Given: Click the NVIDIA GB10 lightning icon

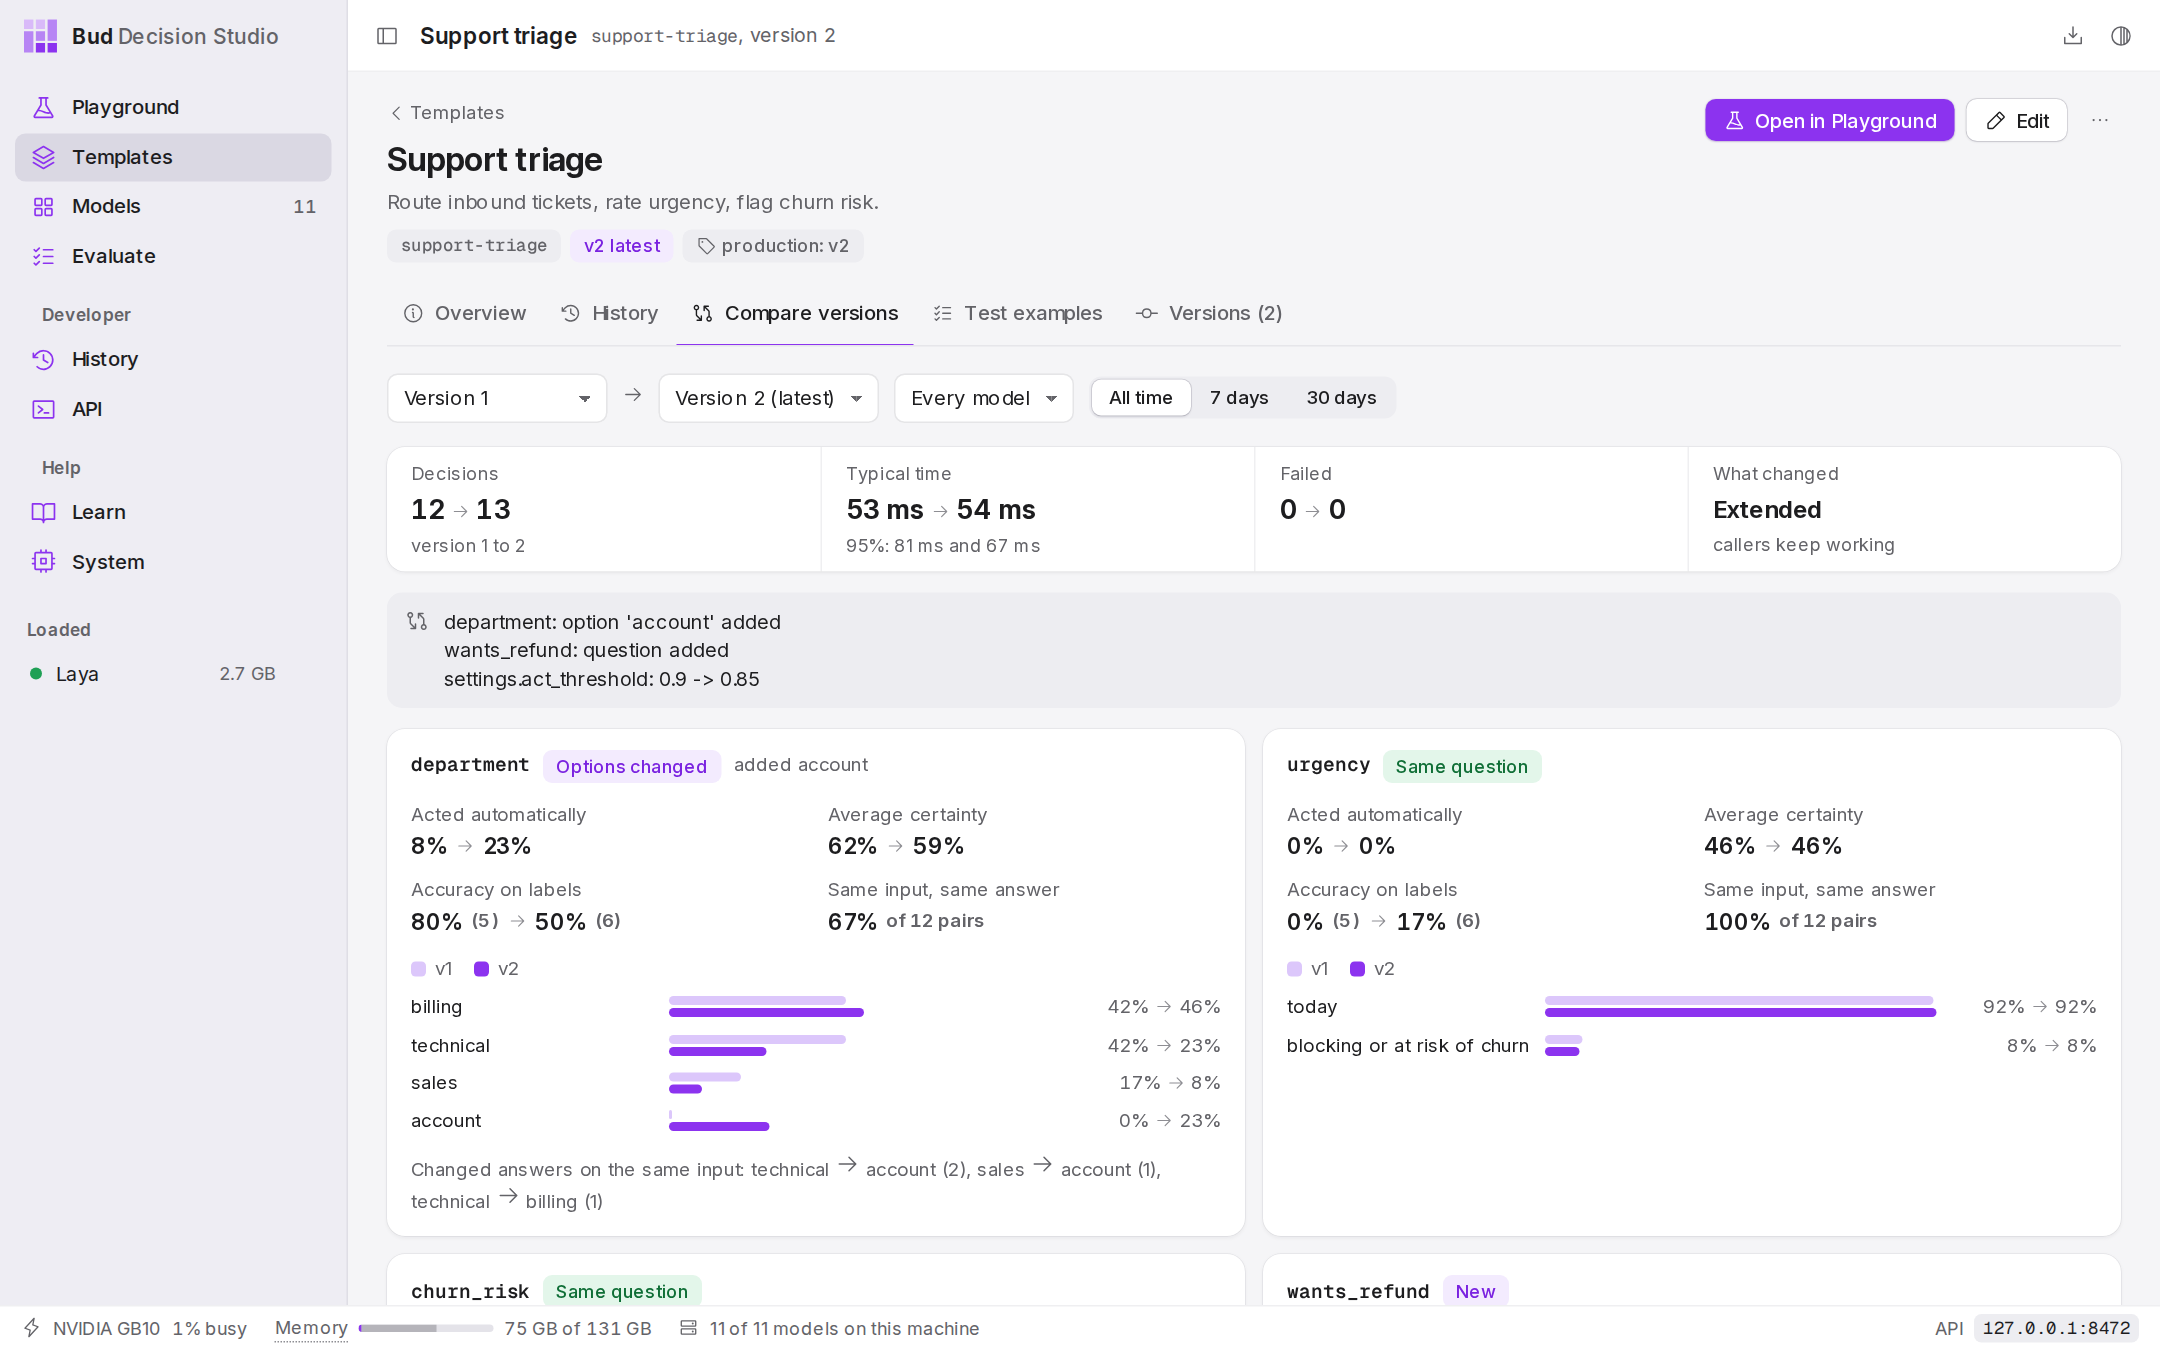Looking at the screenshot, I should 32,1328.
